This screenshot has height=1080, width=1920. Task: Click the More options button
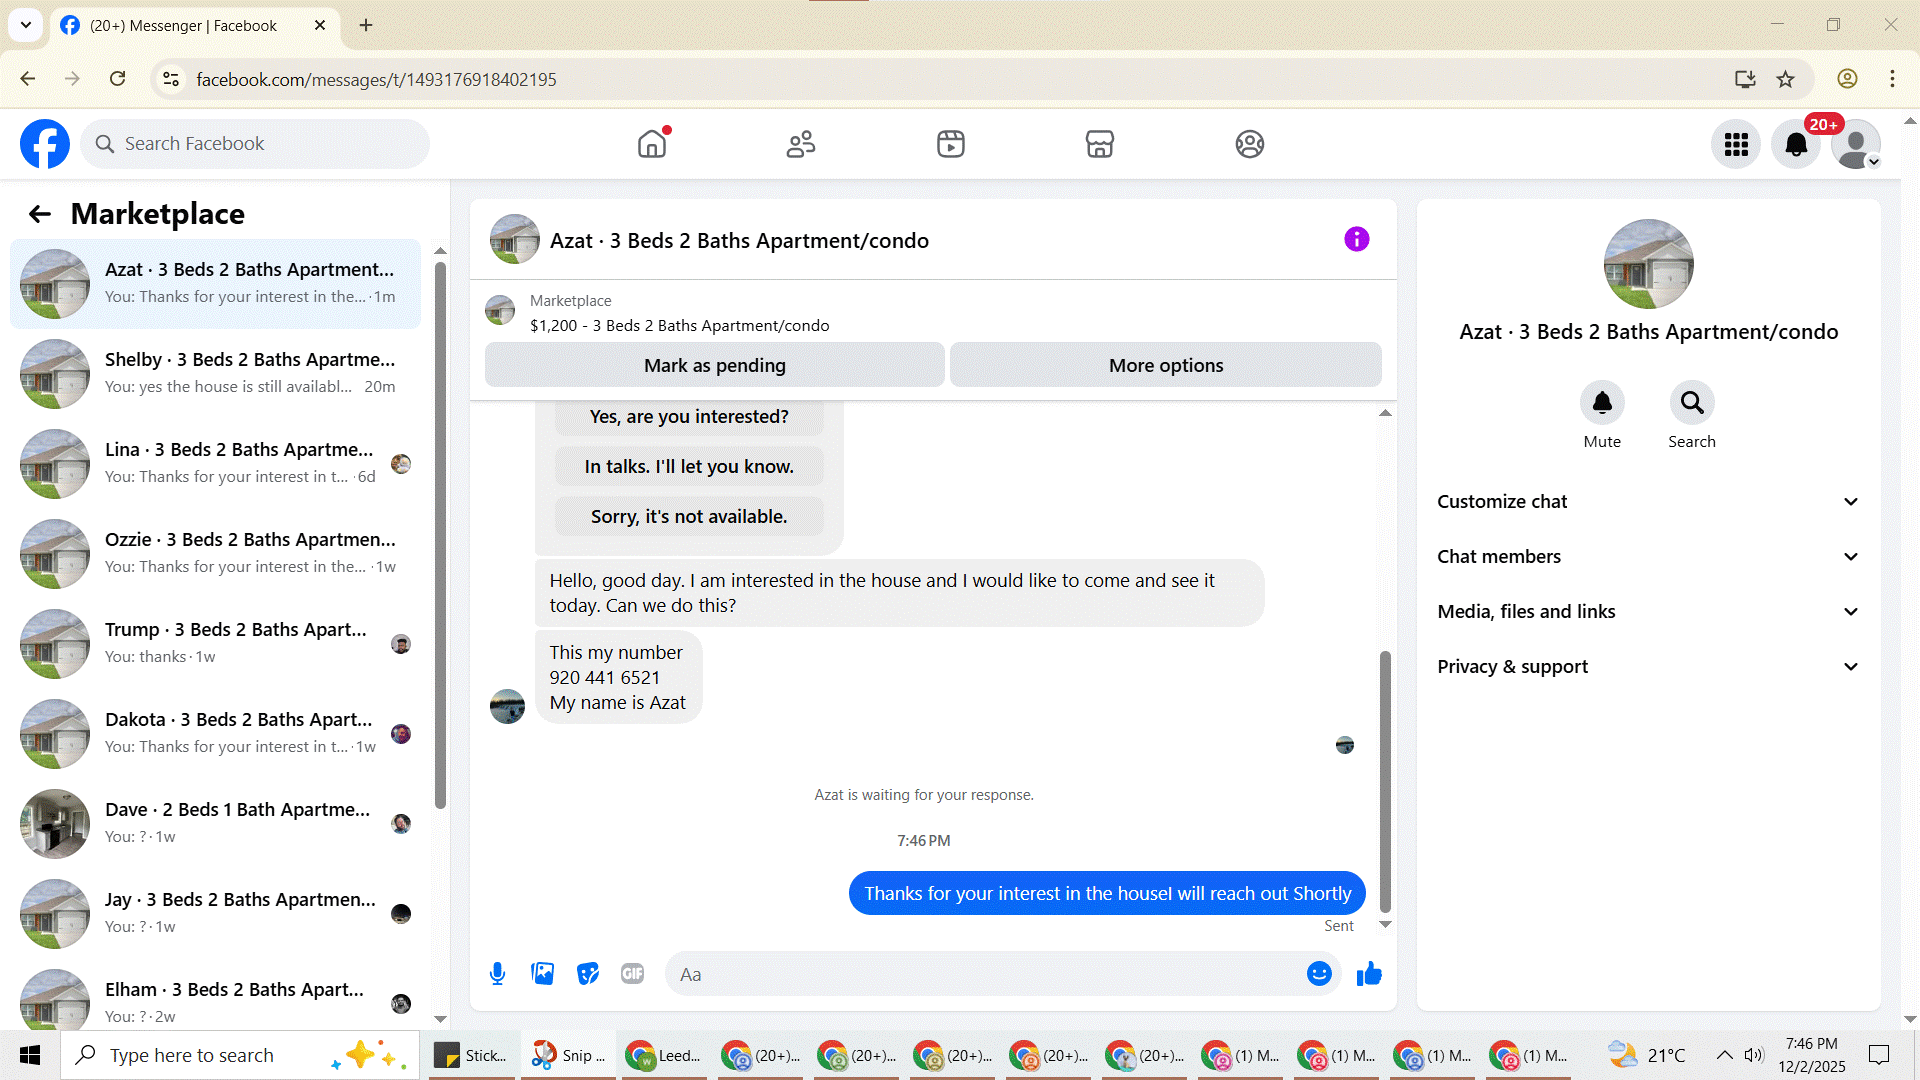point(1165,365)
